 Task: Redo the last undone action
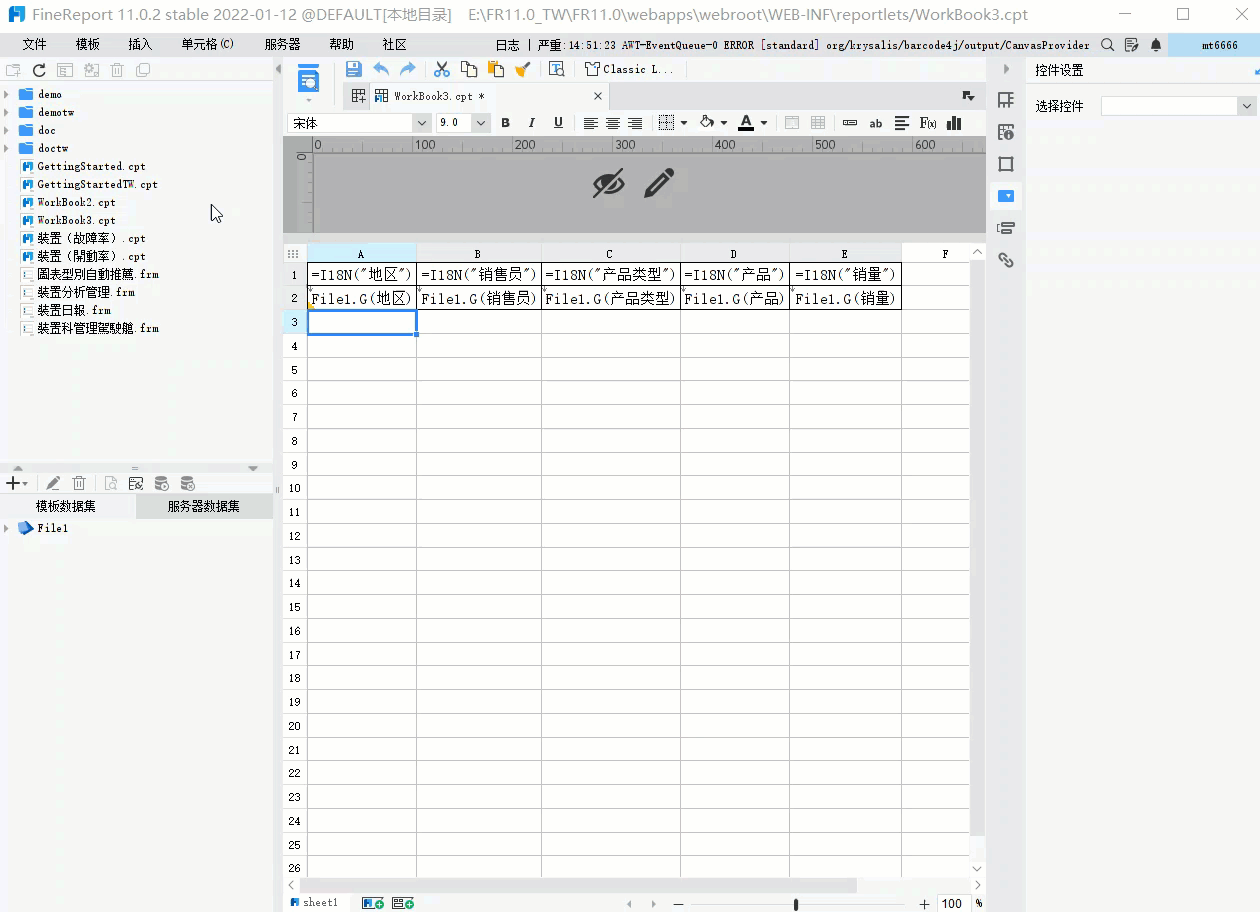(407, 69)
